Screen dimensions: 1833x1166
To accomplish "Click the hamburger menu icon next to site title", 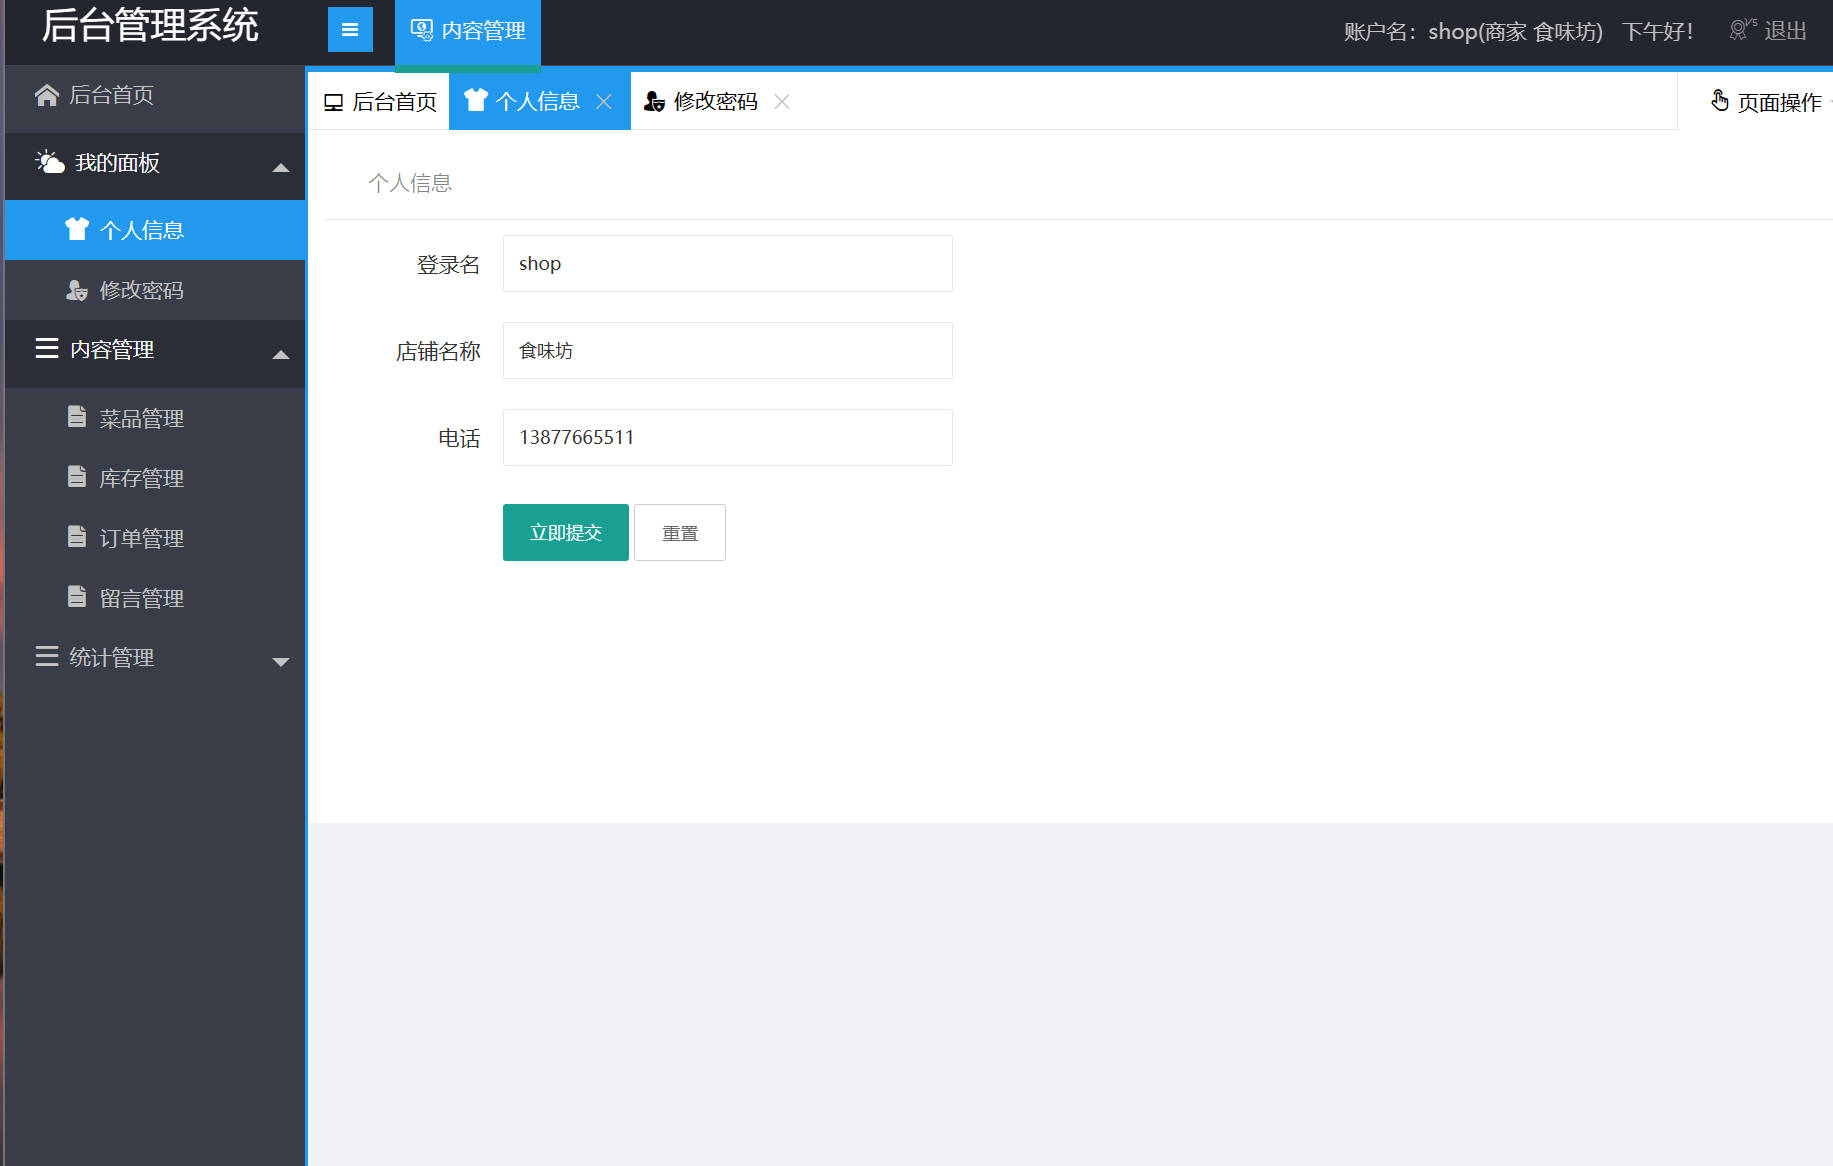I will (349, 29).
